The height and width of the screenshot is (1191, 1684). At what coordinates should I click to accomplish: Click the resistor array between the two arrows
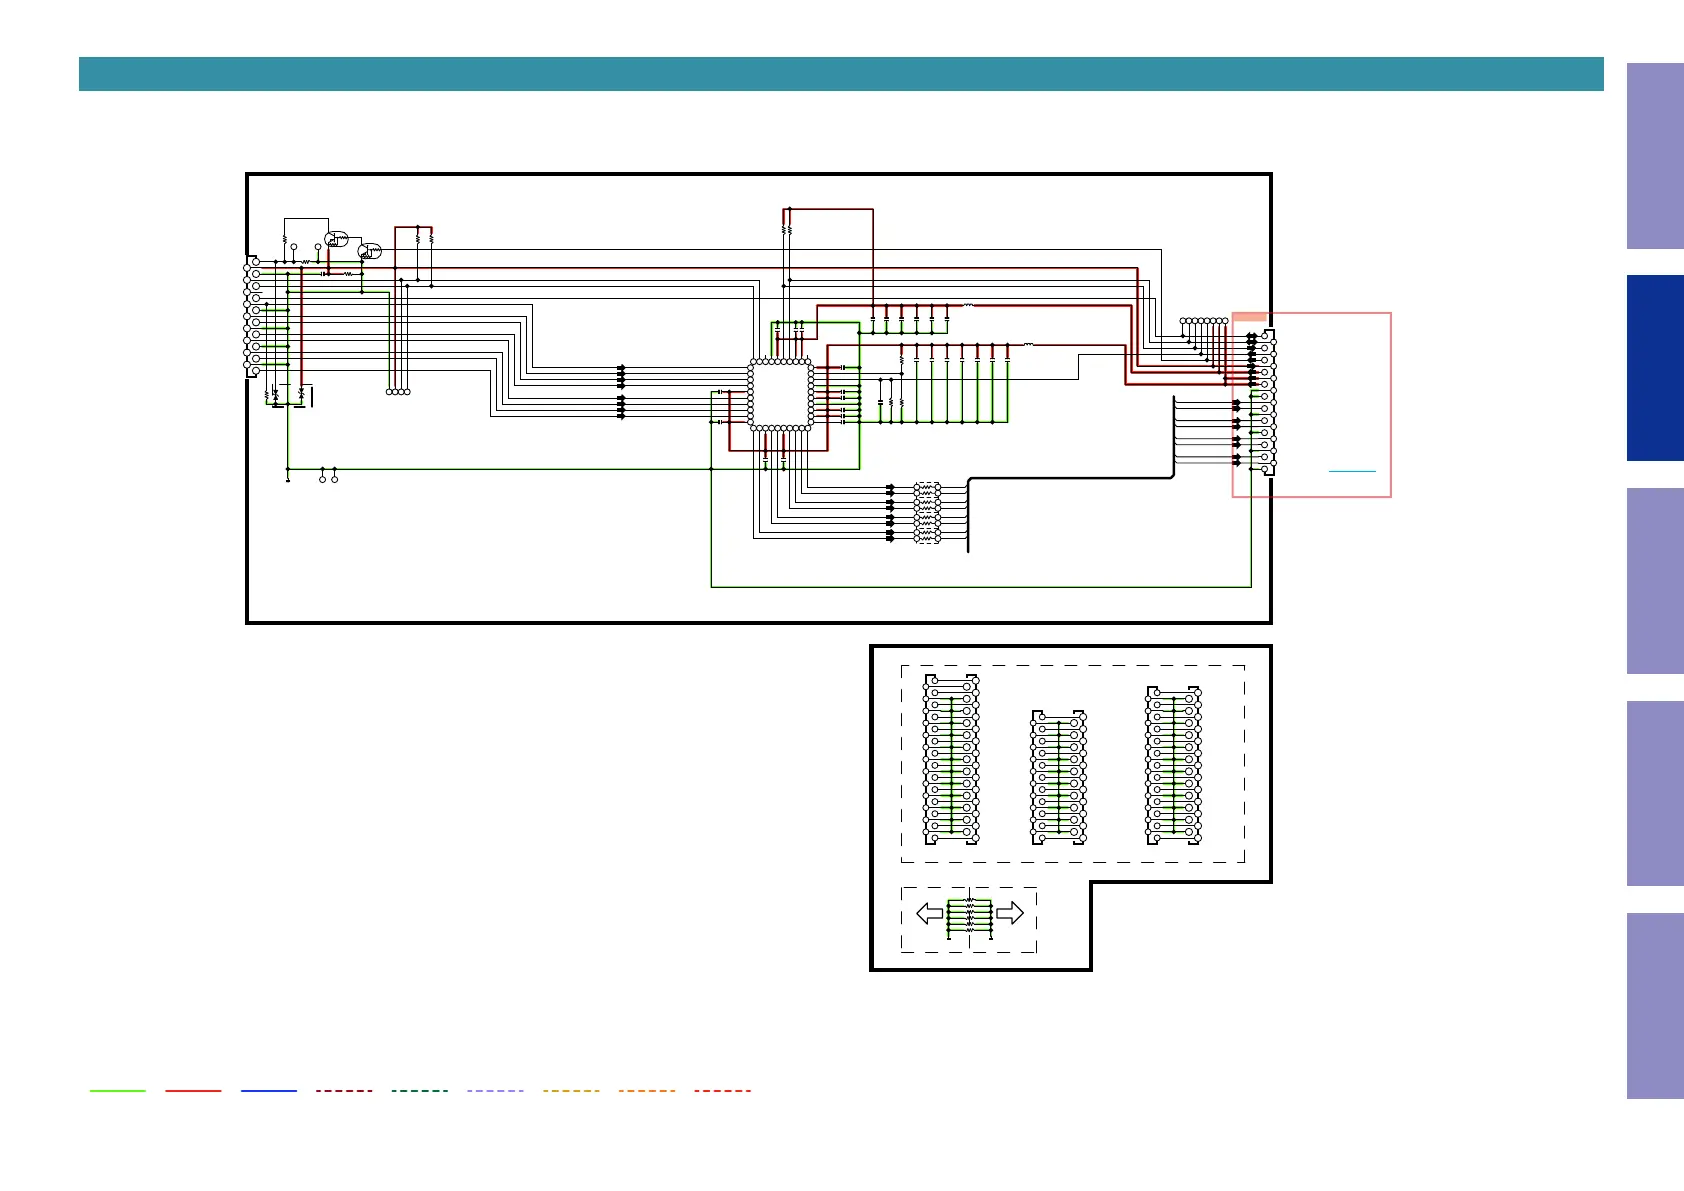[969, 915]
